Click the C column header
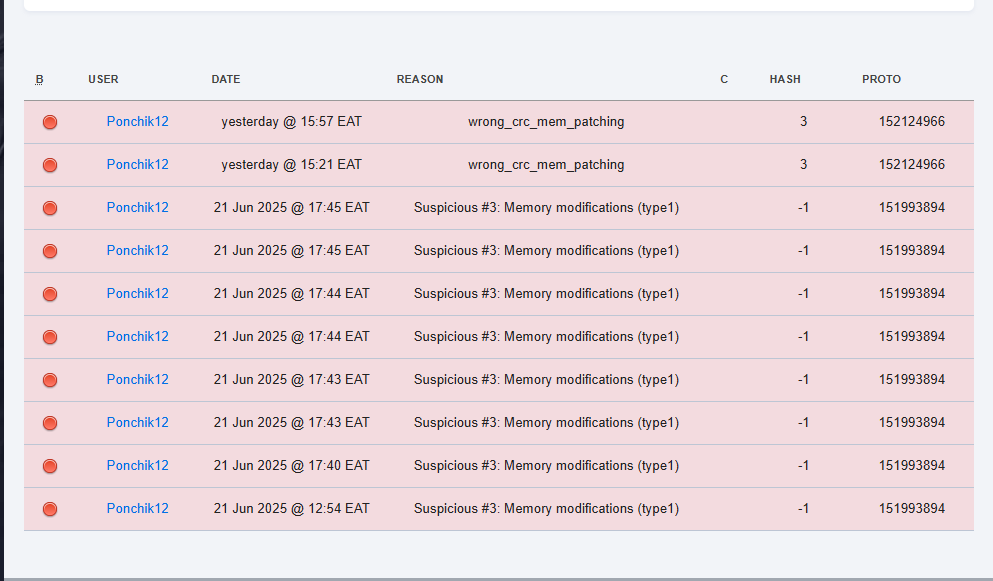The height and width of the screenshot is (581, 993). 724,79
